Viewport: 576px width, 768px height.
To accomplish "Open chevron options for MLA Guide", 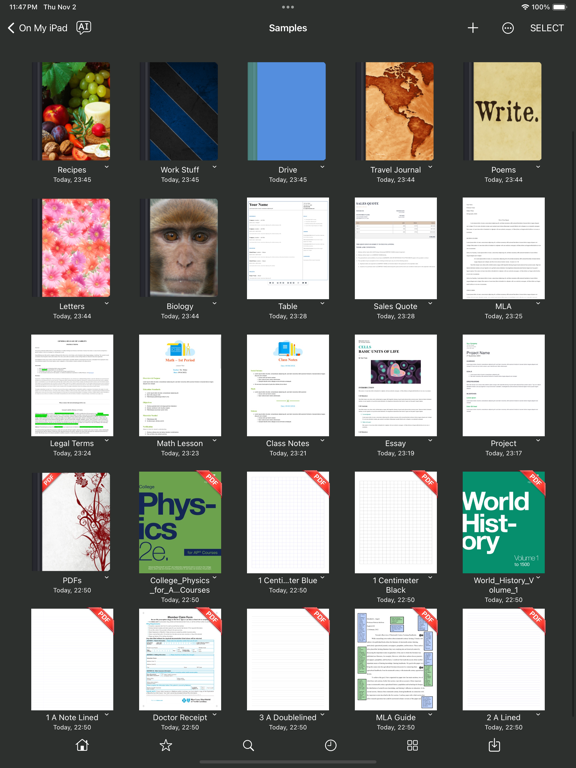I will pyautogui.click(x=430, y=715).
